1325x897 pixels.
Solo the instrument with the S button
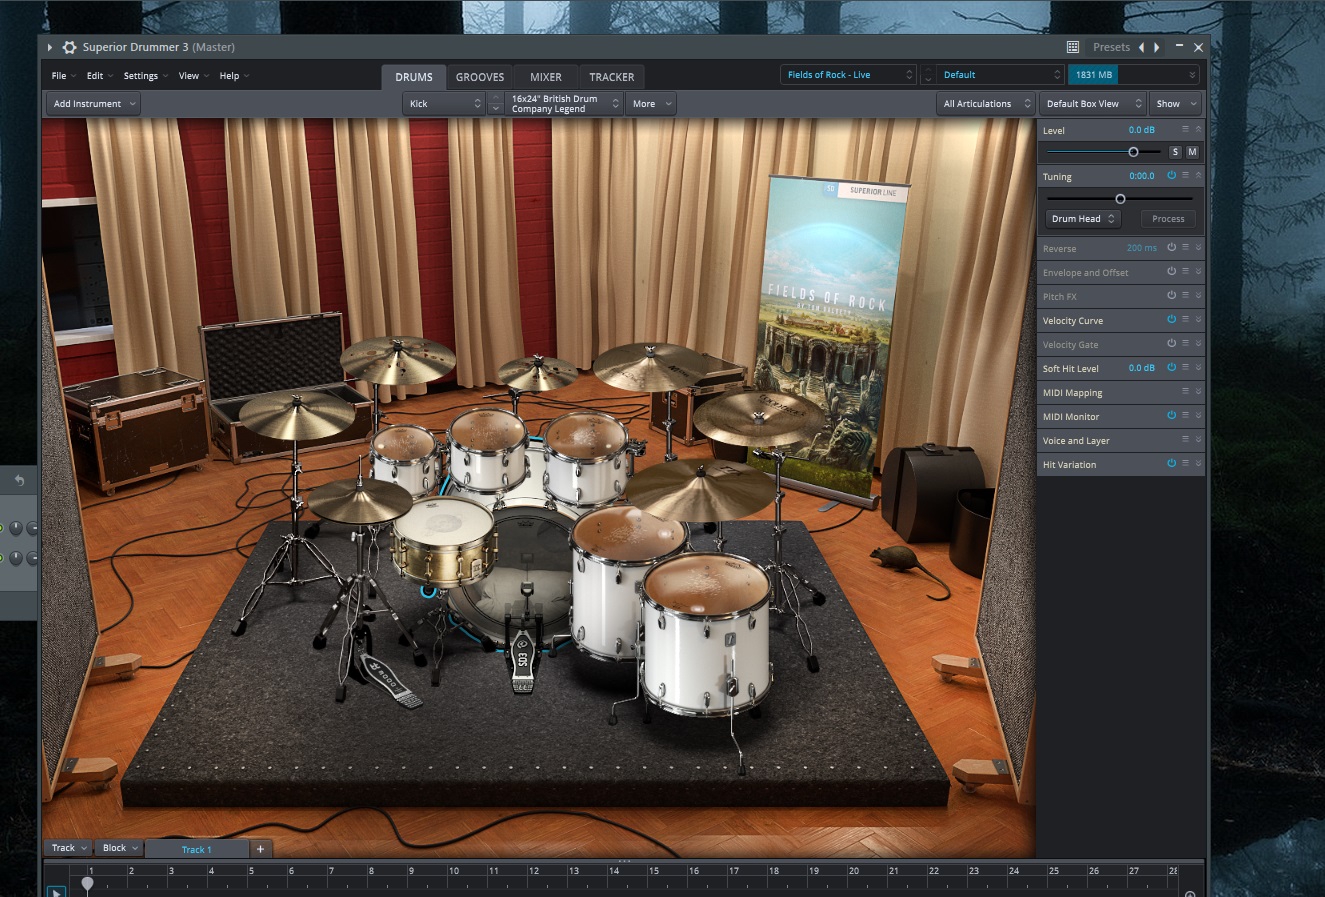[1175, 152]
